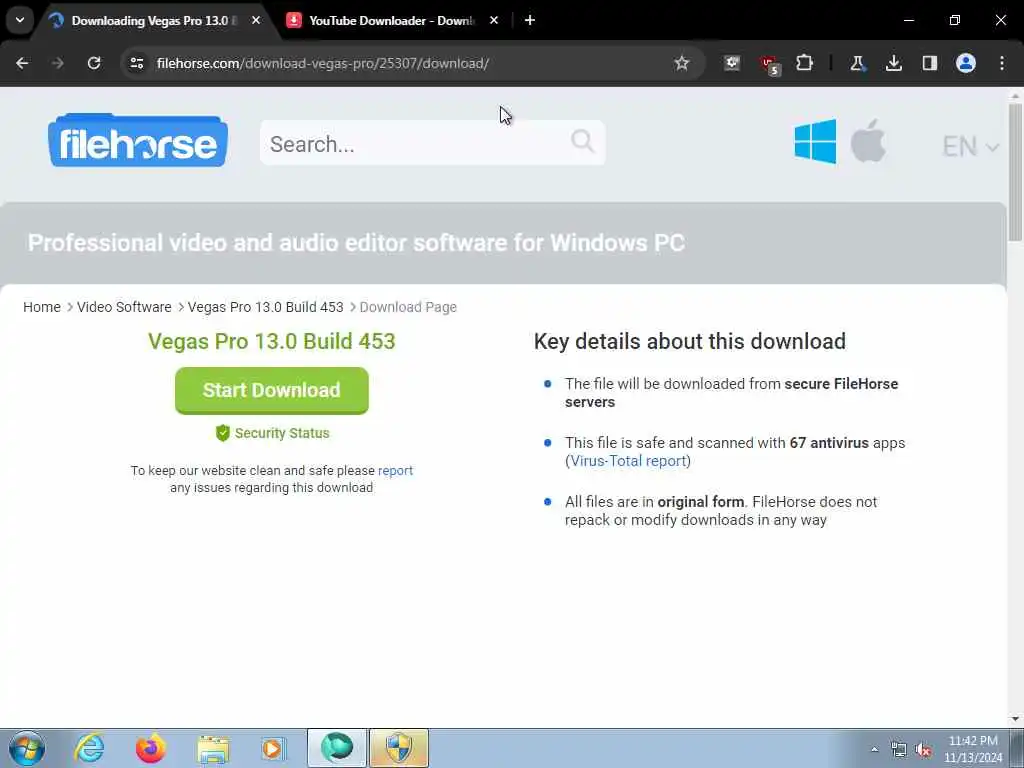Image resolution: width=1024 pixels, height=768 pixels.
Task: Open the network tray icon
Action: (899, 750)
